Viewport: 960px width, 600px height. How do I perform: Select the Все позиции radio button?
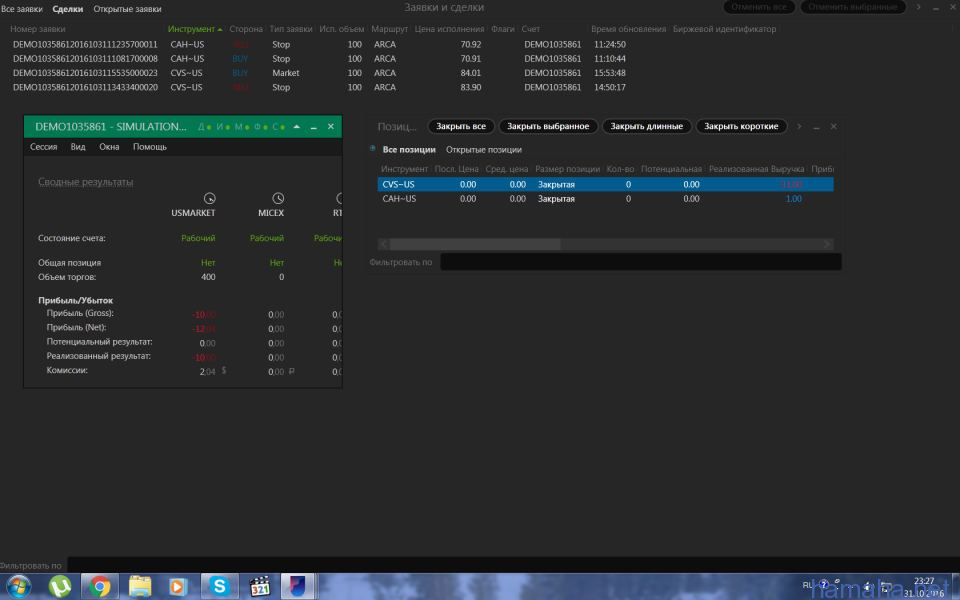click(x=373, y=149)
